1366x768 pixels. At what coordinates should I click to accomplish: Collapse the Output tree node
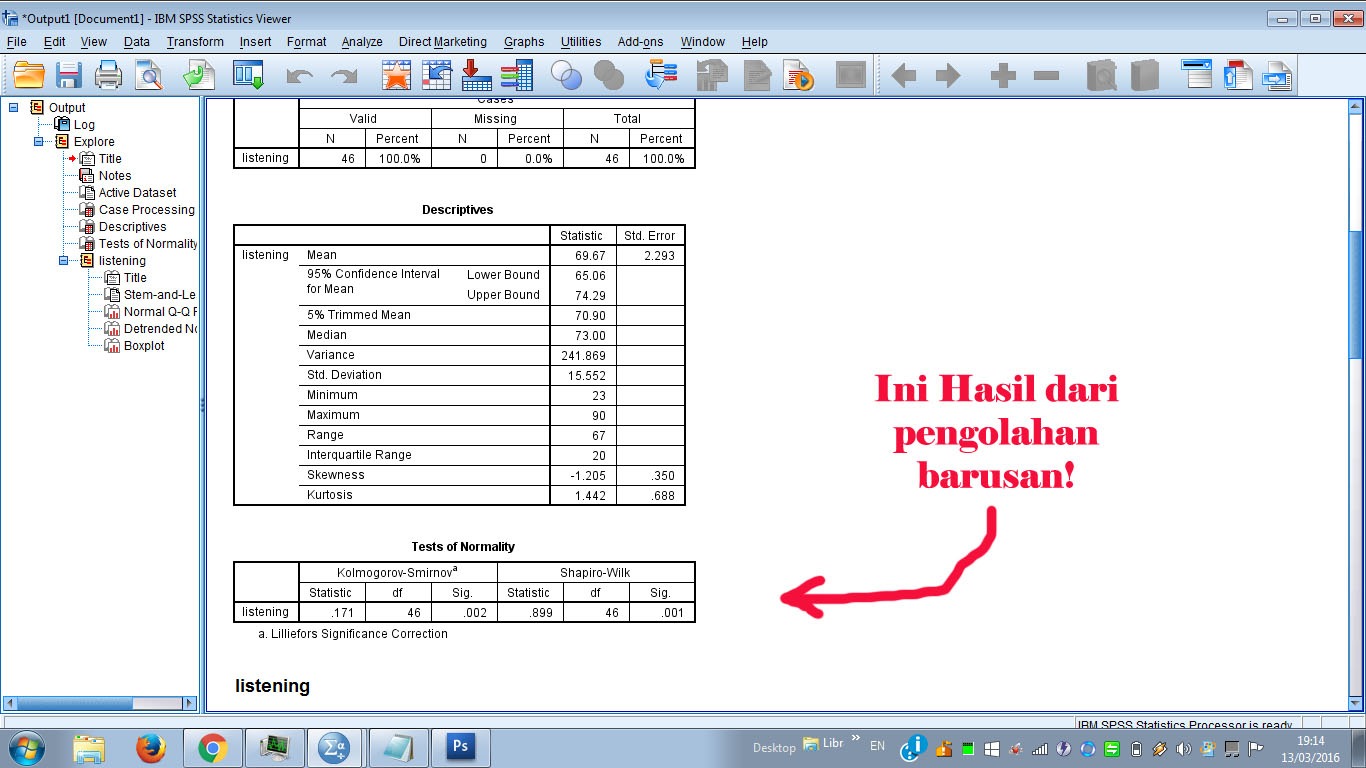click(x=13, y=107)
